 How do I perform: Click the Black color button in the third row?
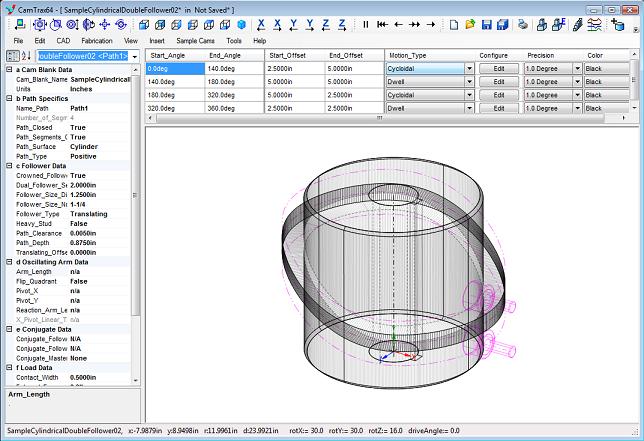click(606, 95)
